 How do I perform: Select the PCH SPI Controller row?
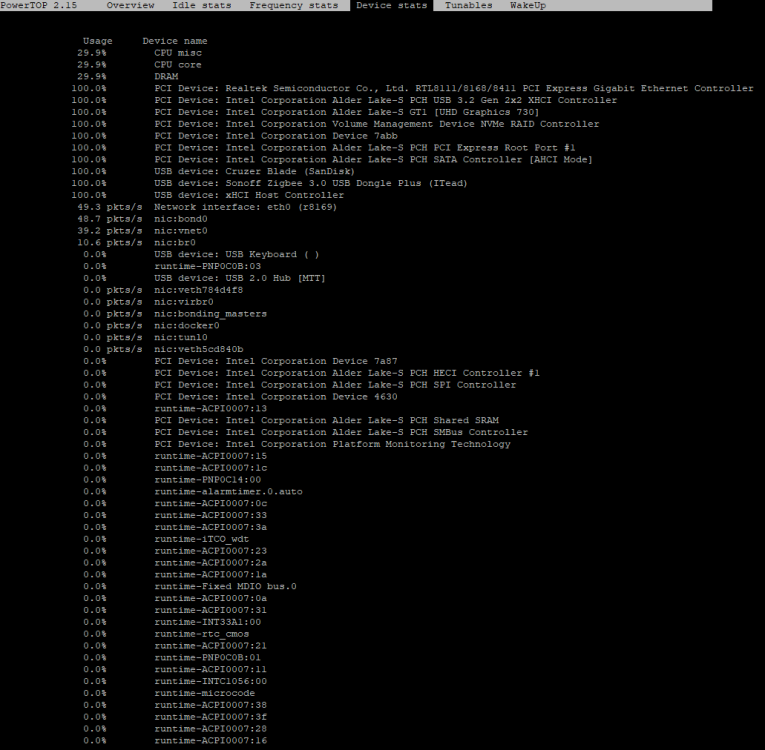300,385
